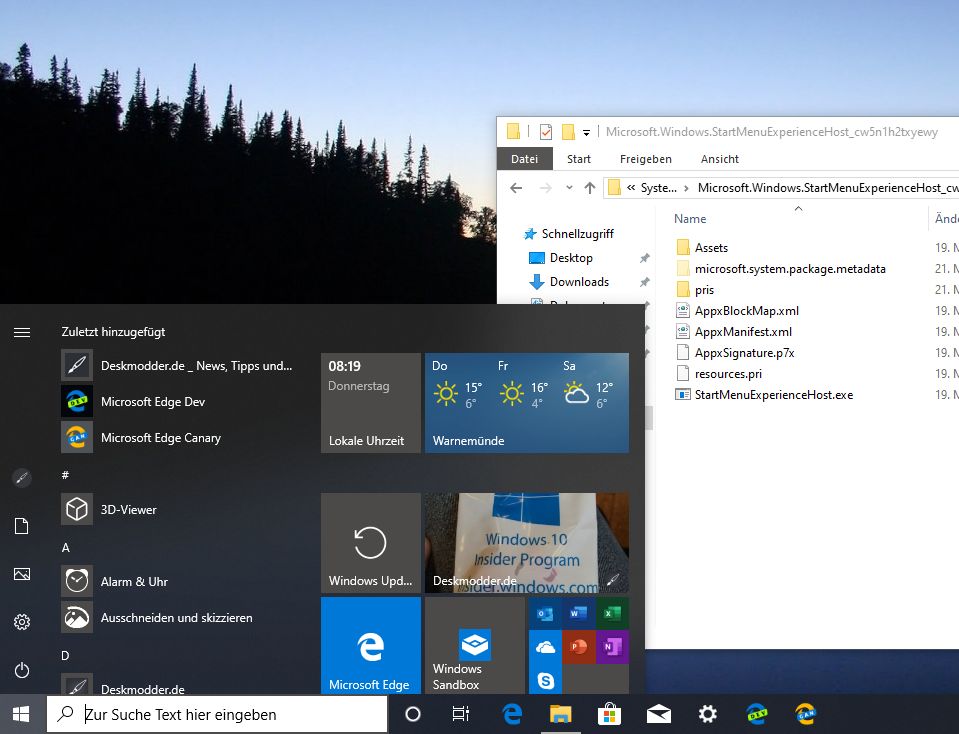Go up one folder level in Explorer
Viewport: 959px width, 734px height.
click(x=590, y=188)
